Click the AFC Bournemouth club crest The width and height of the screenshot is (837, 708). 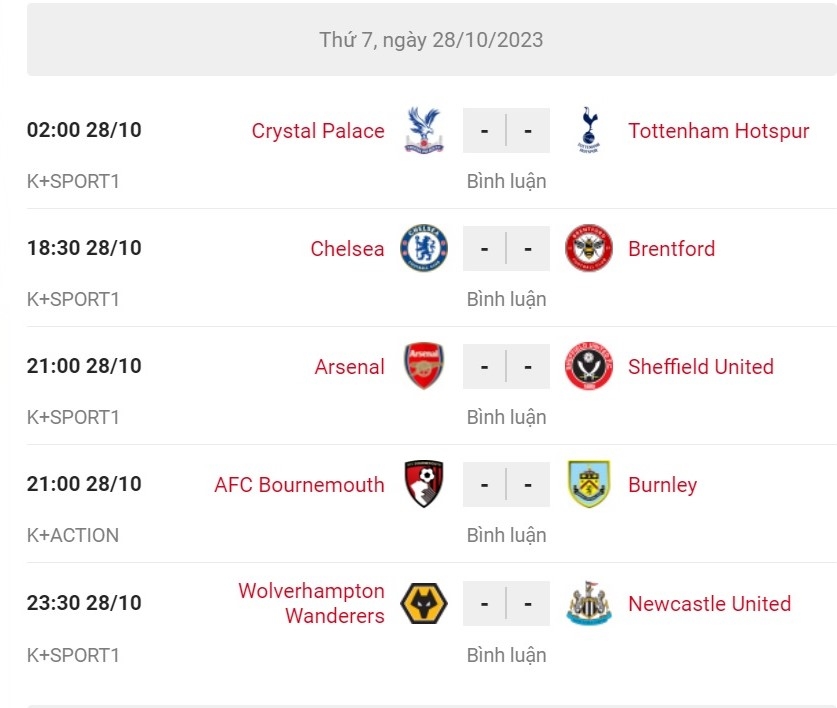coord(424,484)
